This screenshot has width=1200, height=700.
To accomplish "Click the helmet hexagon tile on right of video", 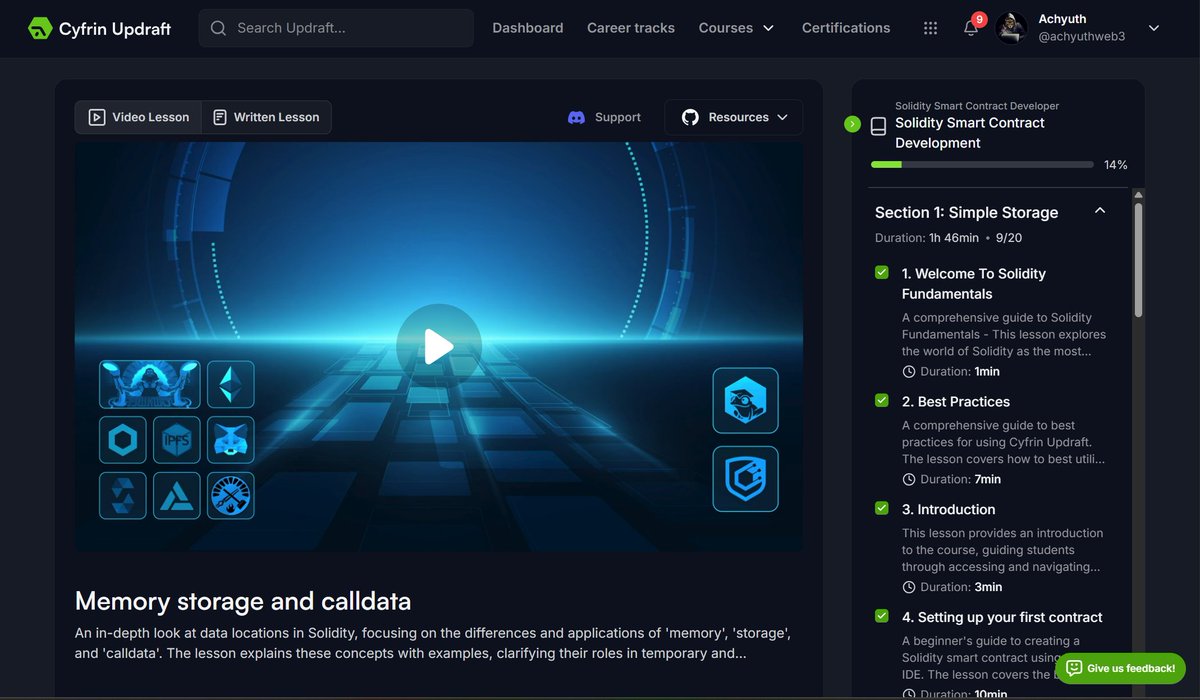I will click(x=745, y=400).
